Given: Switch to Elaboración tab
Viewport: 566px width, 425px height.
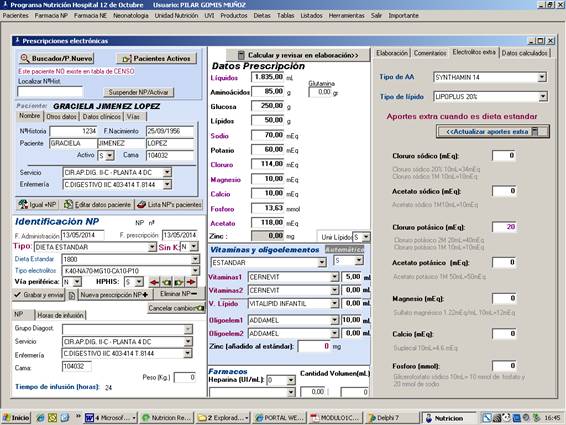Looking at the screenshot, I should (392, 53).
